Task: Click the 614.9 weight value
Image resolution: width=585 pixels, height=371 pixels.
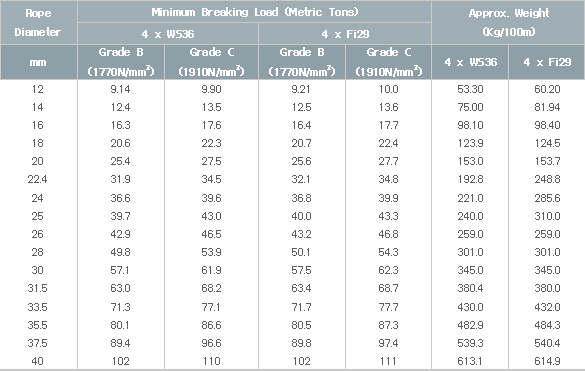Action: [x=547, y=361]
